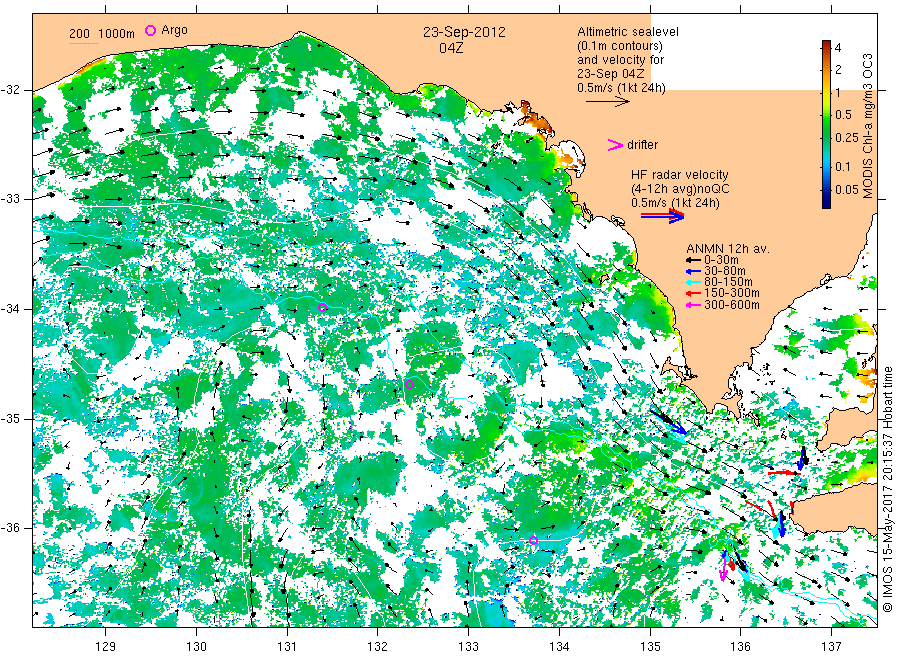Click the '80-150m' depth label
The width and height of the screenshot is (900, 660).
click(728, 282)
